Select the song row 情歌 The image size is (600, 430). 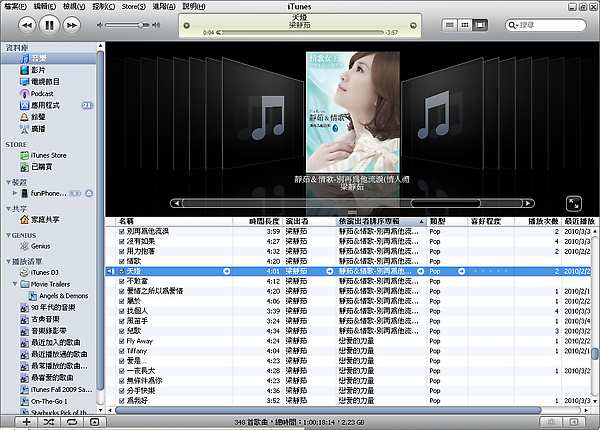click(348, 261)
